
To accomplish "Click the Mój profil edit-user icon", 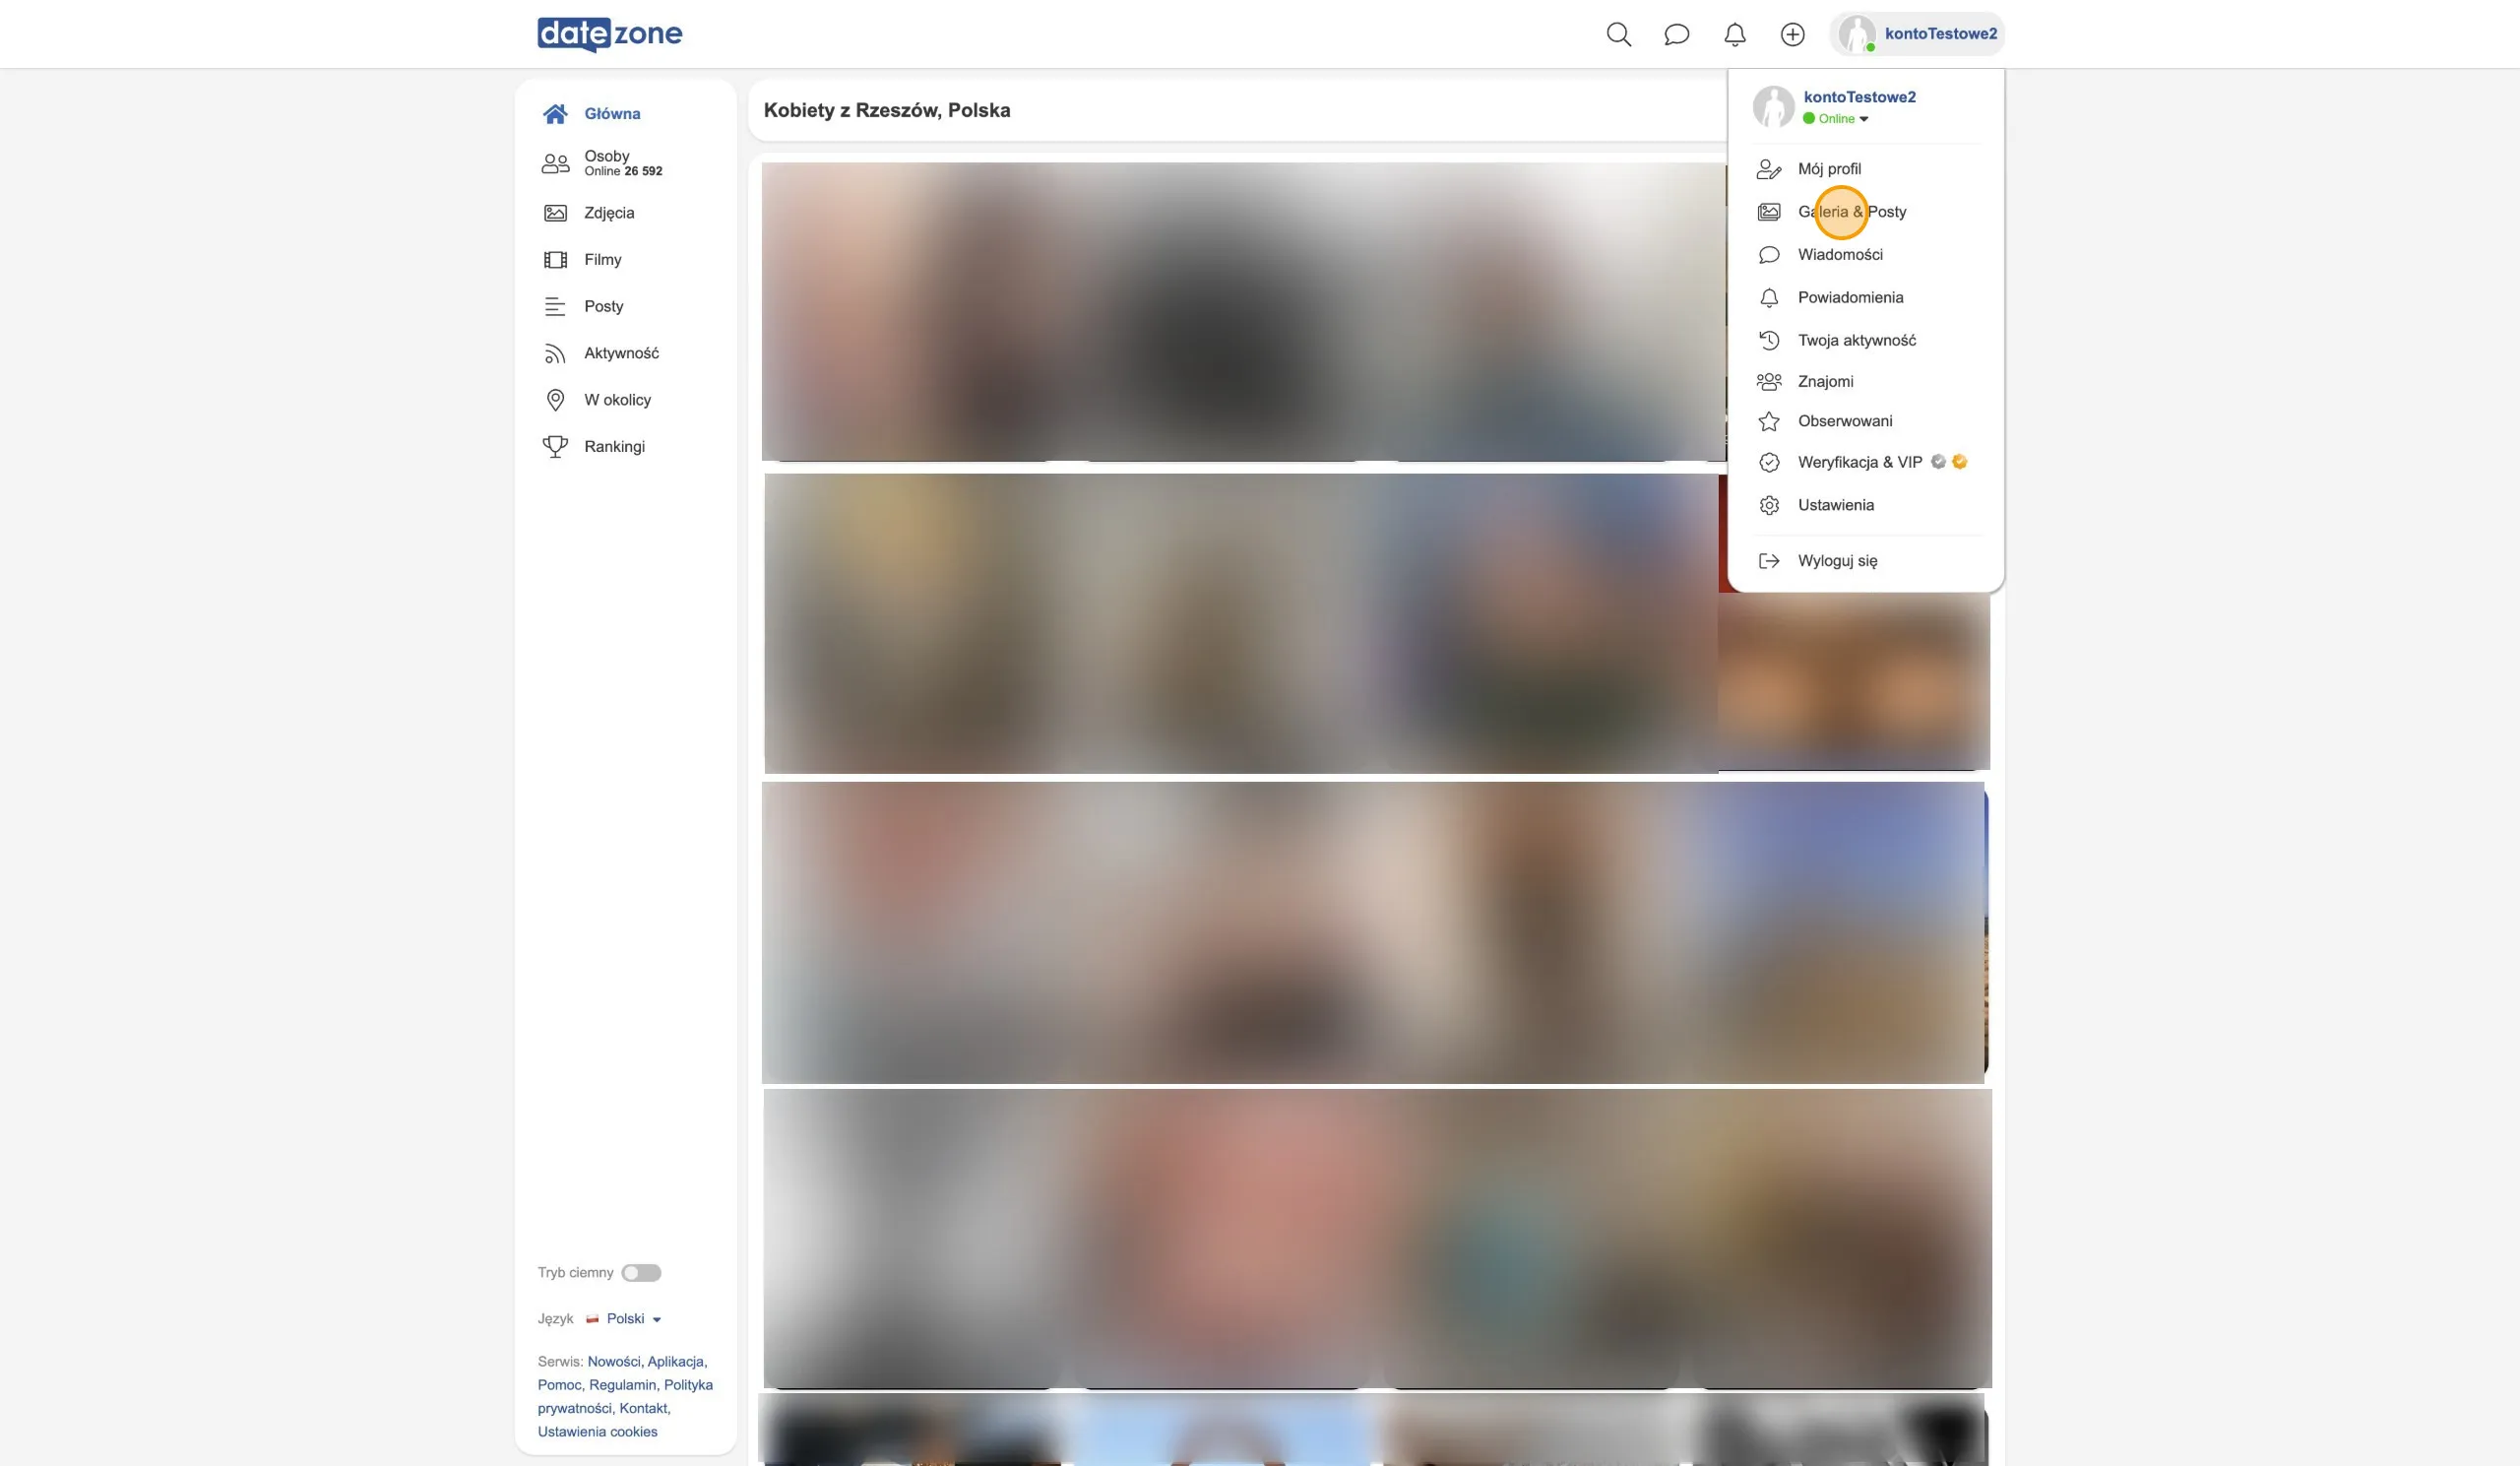I will [1769, 169].
